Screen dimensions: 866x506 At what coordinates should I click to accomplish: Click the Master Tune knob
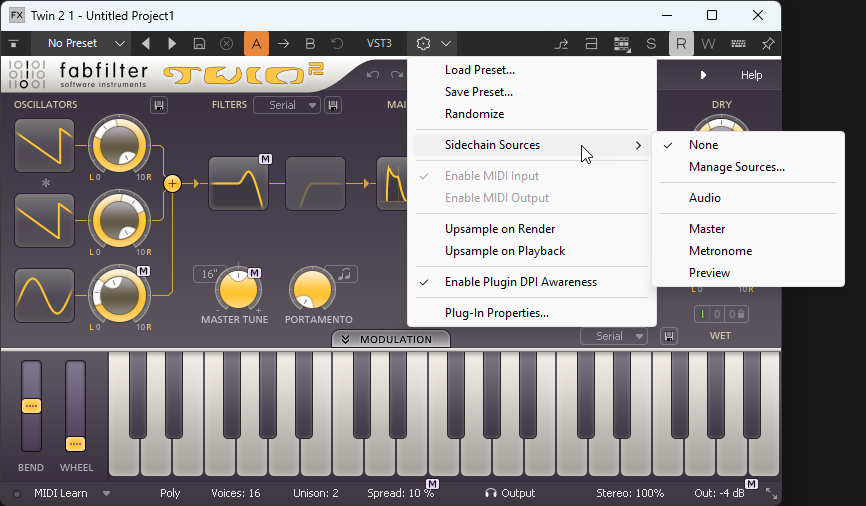[238, 290]
